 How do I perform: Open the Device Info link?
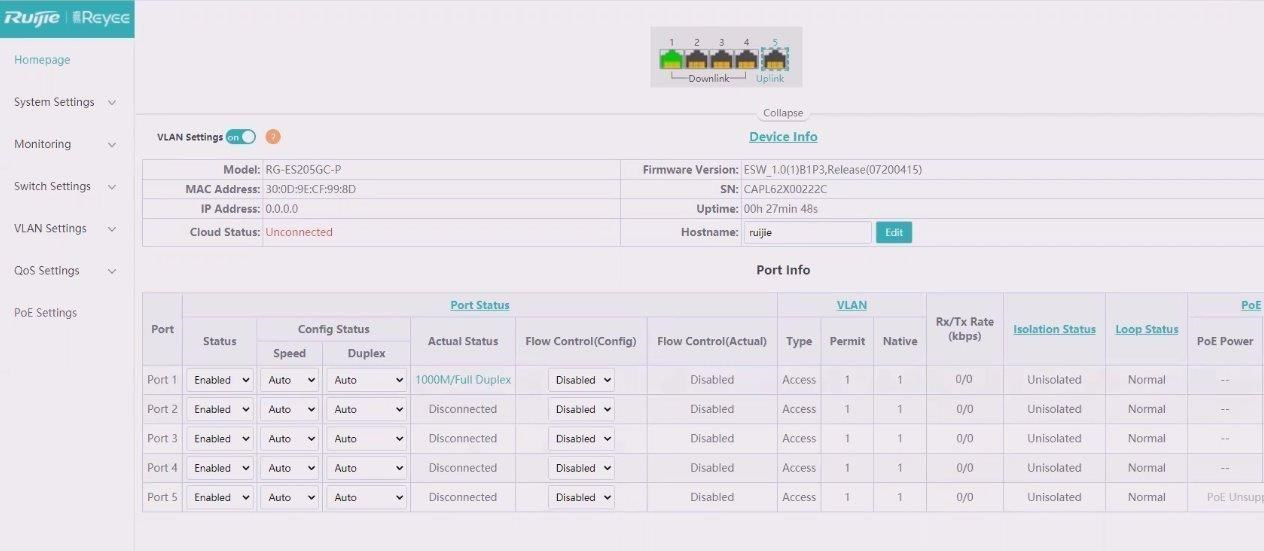click(x=783, y=137)
